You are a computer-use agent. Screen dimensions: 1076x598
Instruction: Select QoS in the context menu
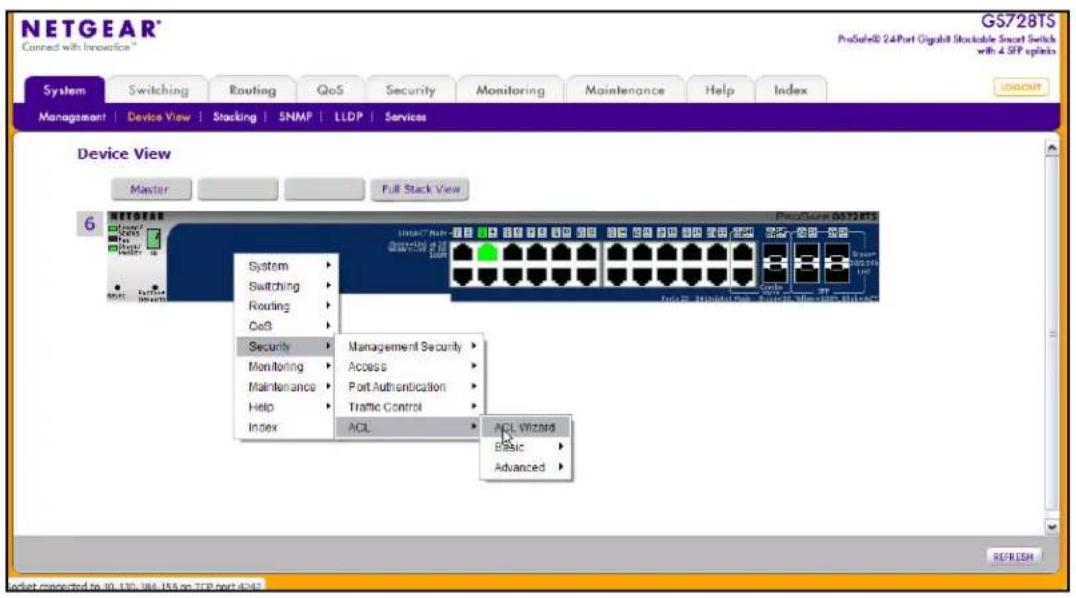(285, 326)
